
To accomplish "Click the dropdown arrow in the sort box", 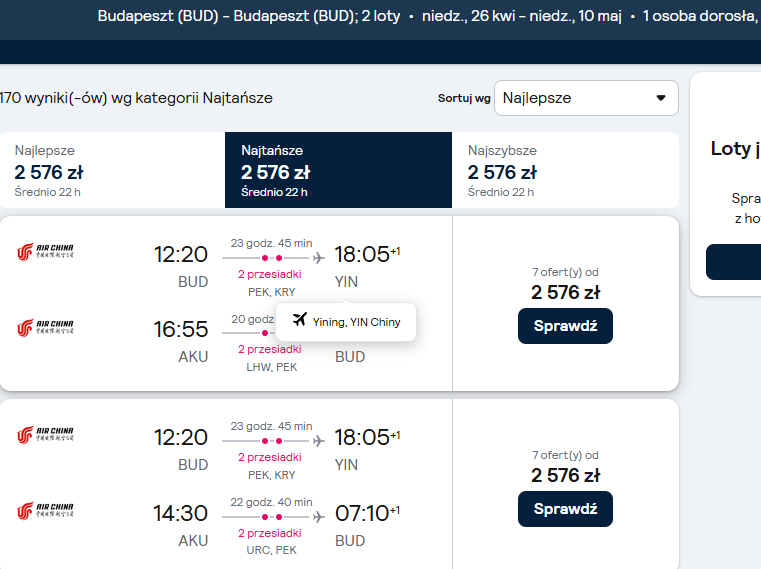I will point(661,98).
